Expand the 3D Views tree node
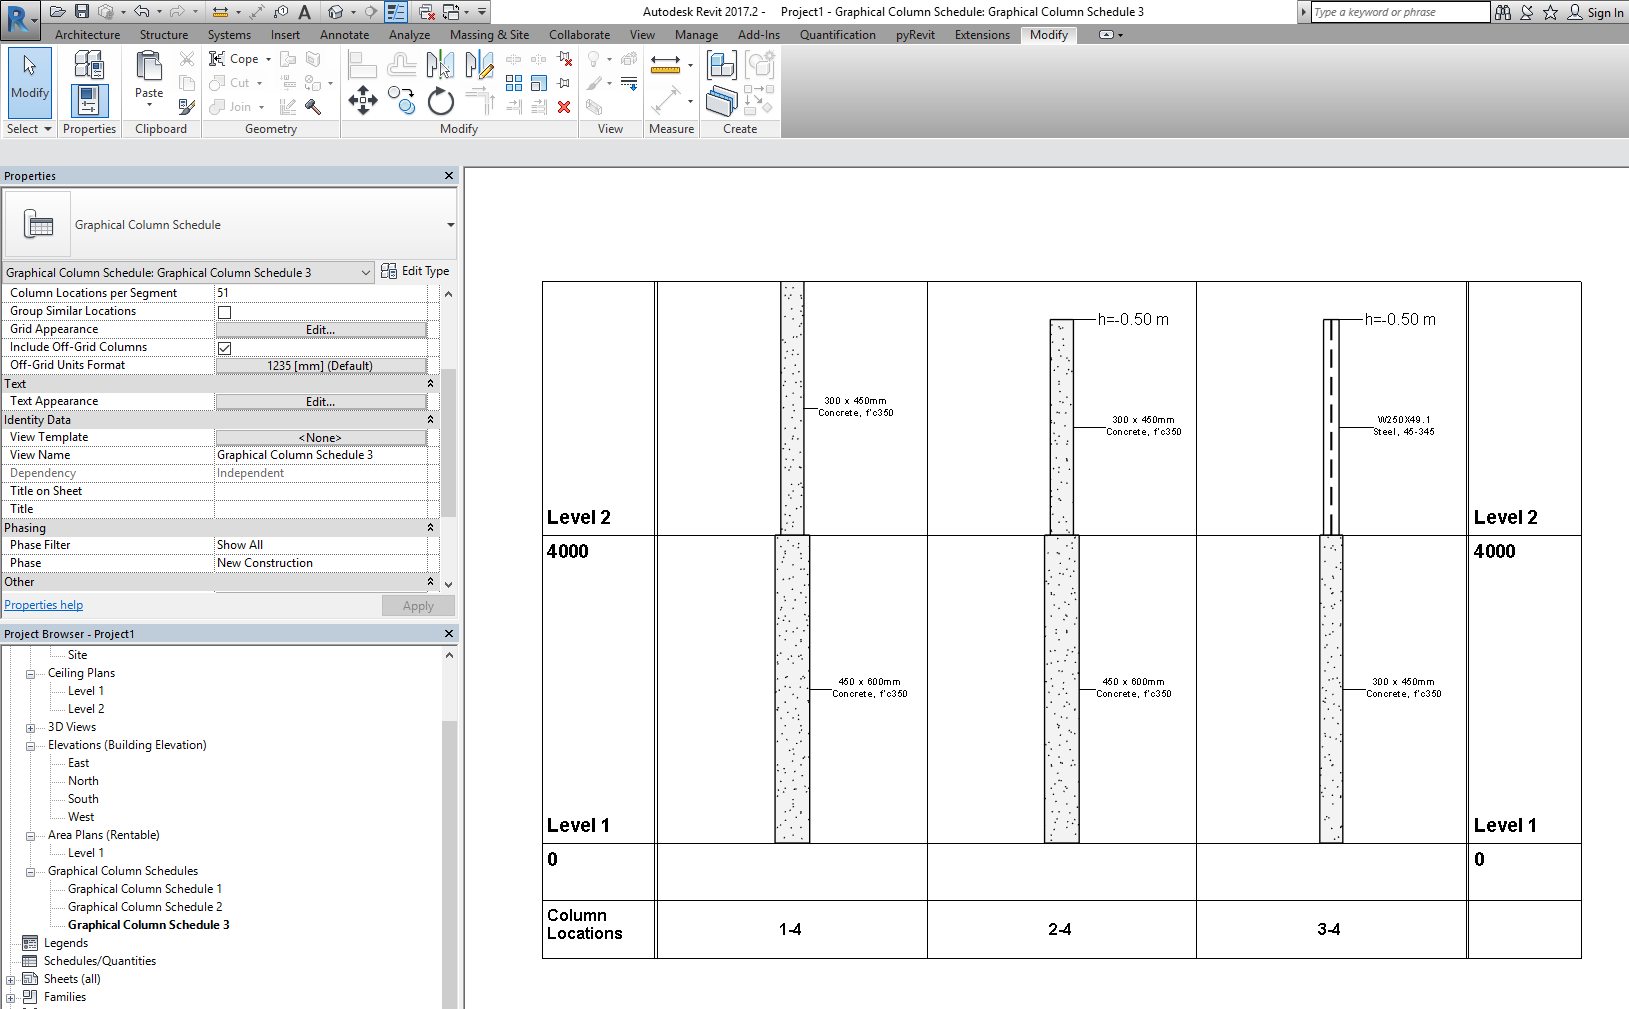Image resolution: width=1629 pixels, height=1009 pixels. 30,728
